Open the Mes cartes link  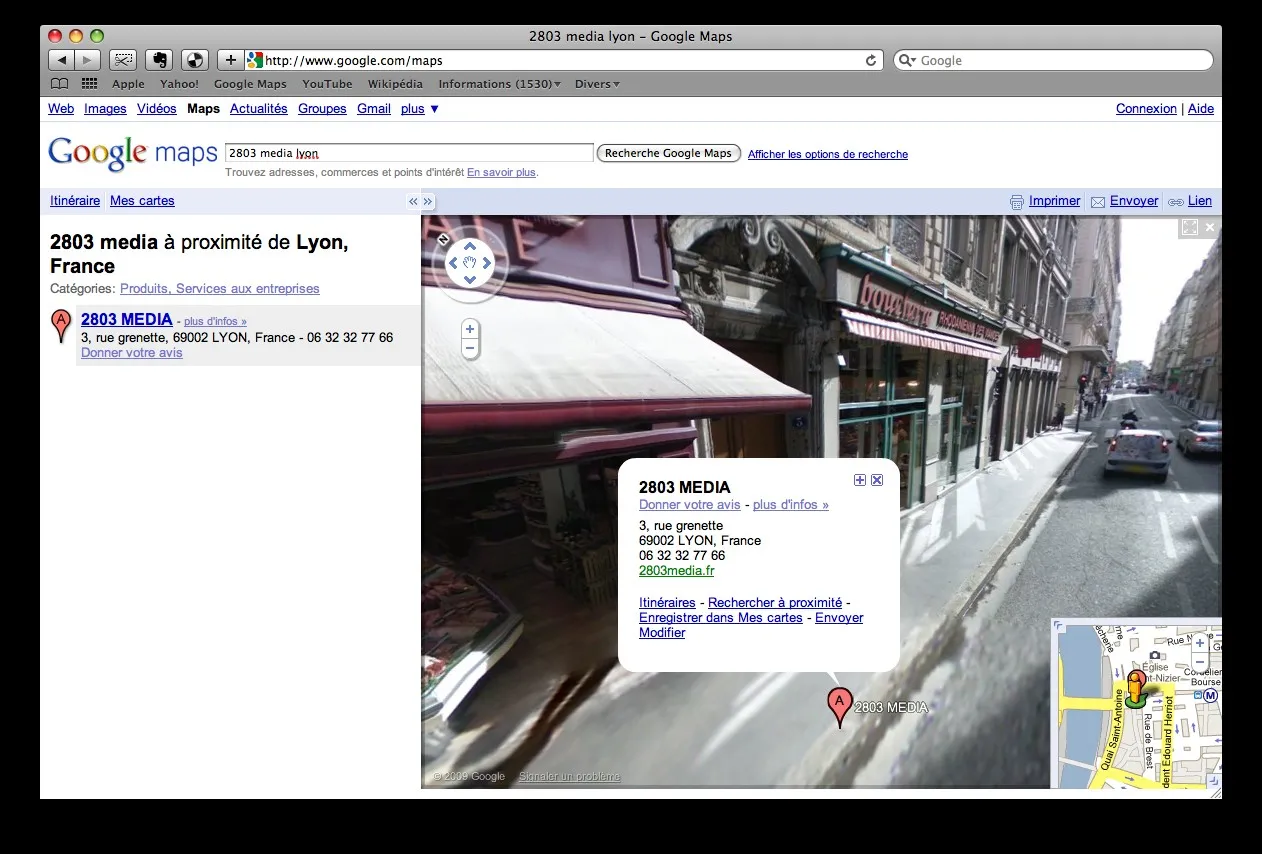pos(142,201)
